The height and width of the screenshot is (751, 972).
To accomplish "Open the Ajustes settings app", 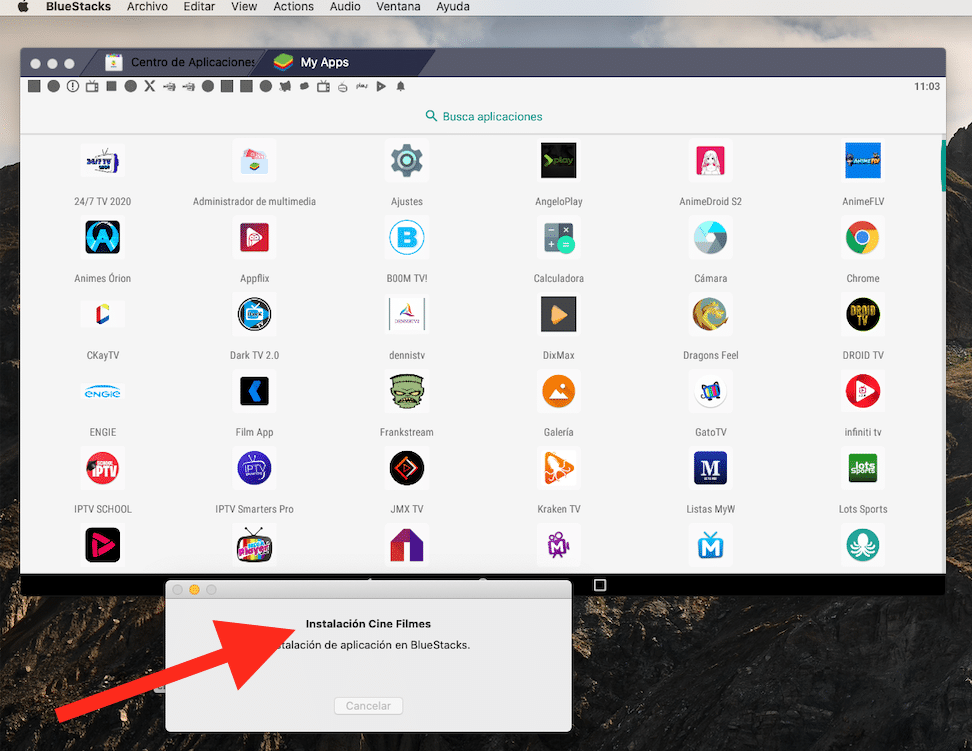I will tap(406, 161).
